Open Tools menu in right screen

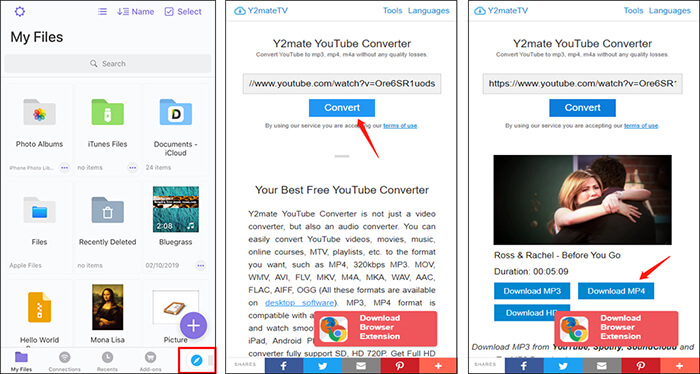tap(633, 11)
